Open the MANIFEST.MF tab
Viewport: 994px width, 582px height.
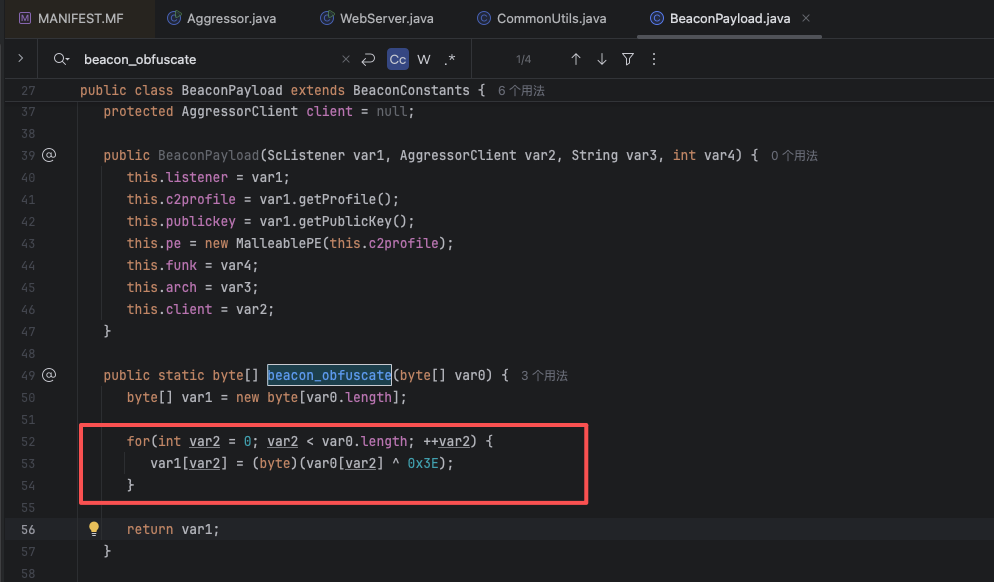(x=76, y=18)
